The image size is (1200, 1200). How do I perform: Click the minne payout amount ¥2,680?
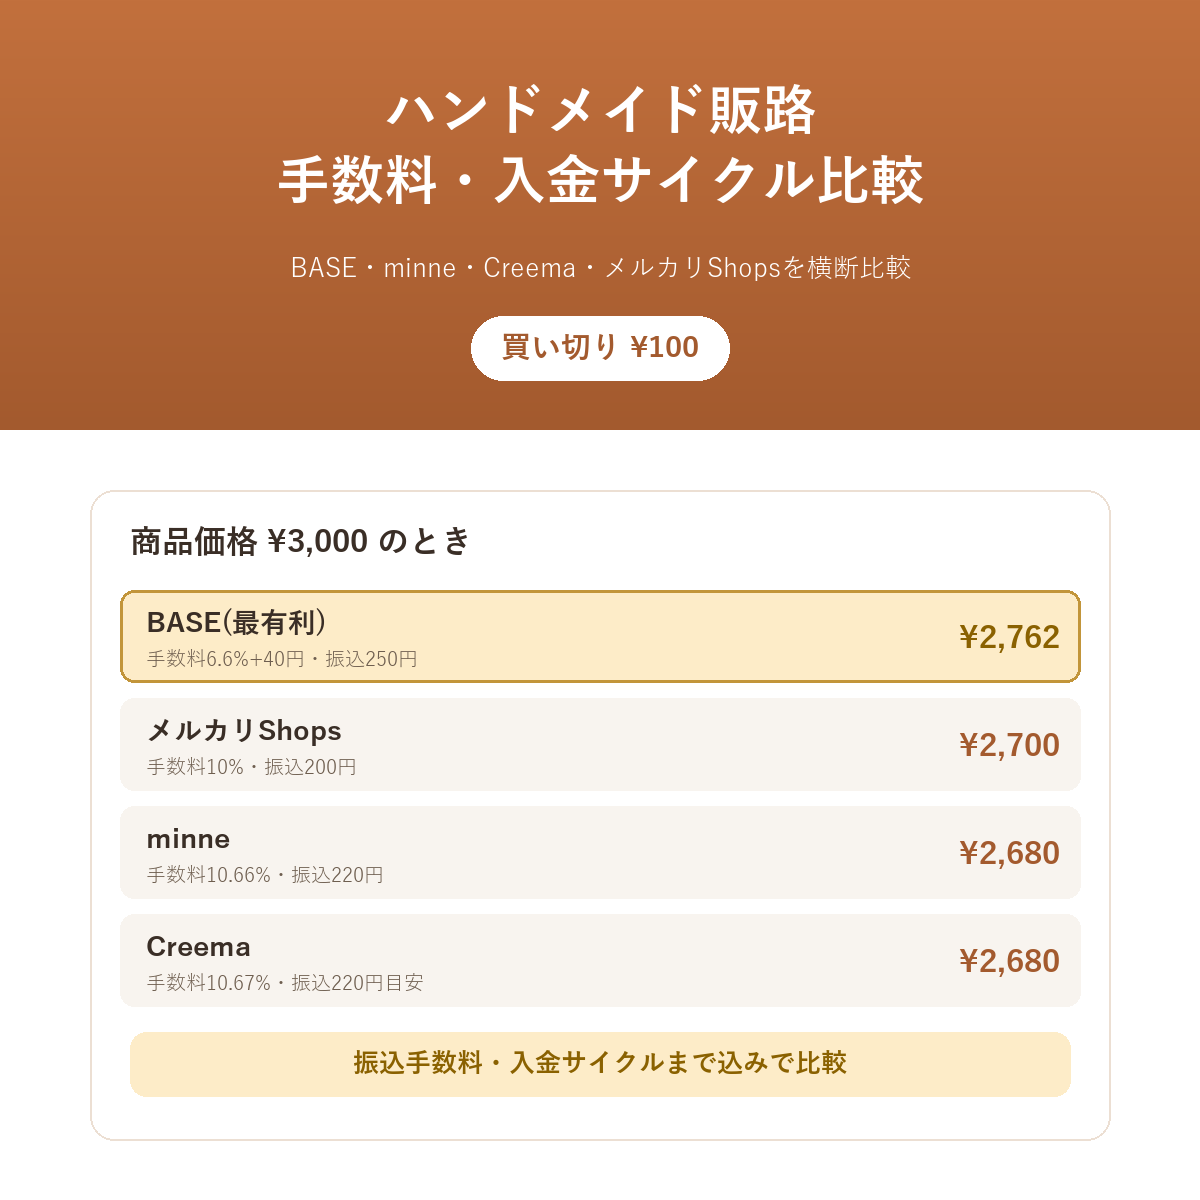1009,853
